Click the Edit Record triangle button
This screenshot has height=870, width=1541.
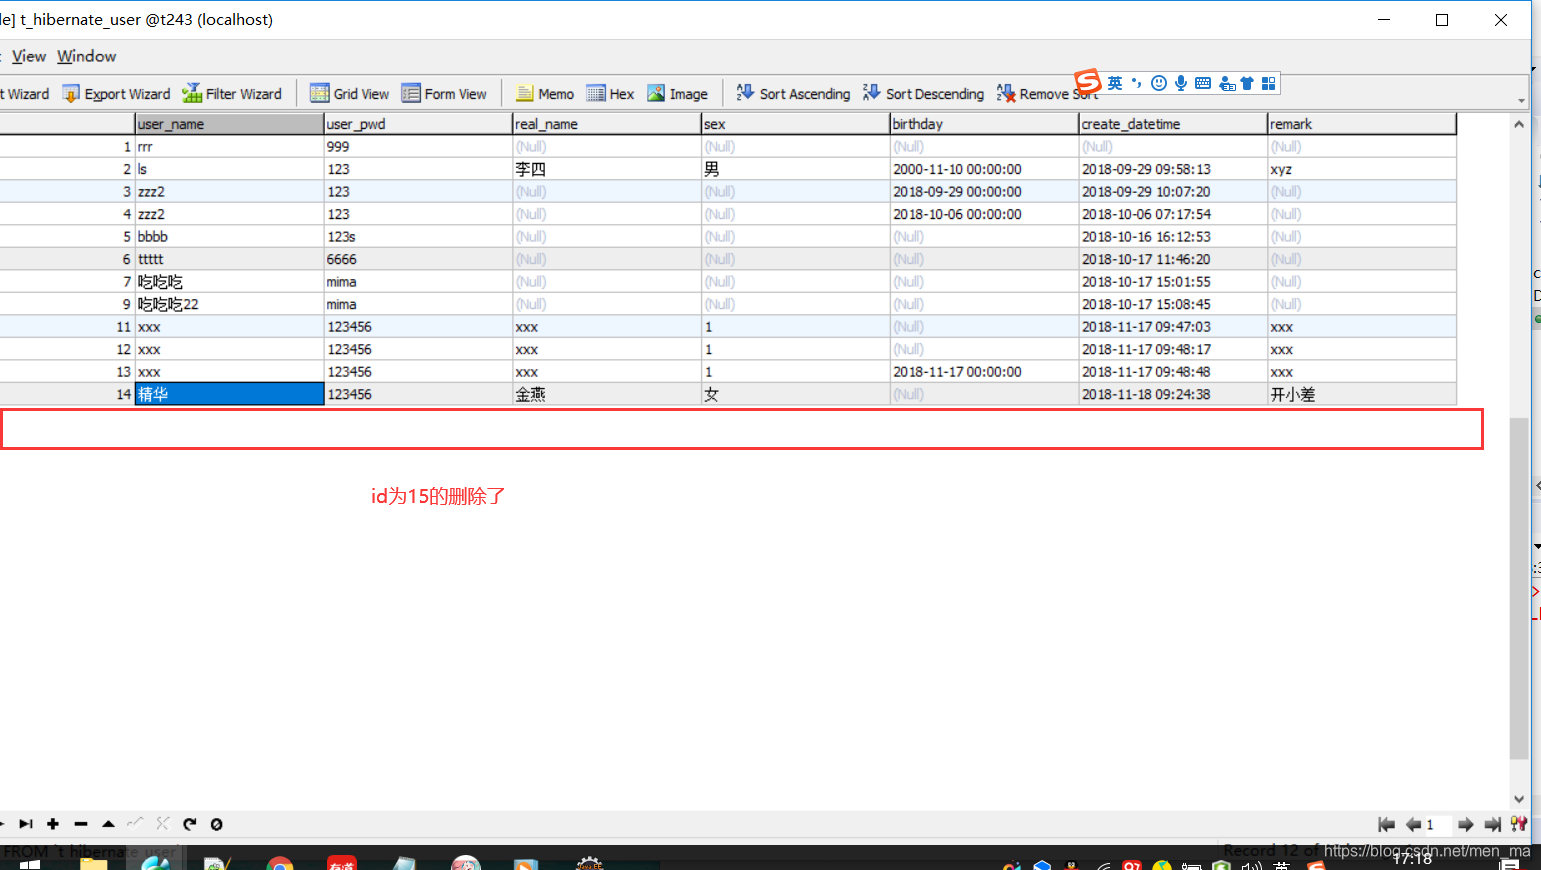tap(108, 824)
